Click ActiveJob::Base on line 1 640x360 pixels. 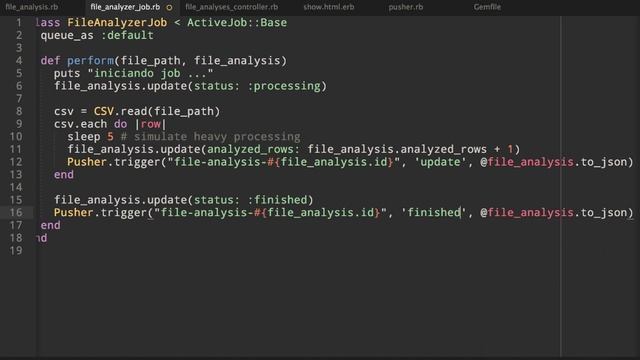(237, 22)
